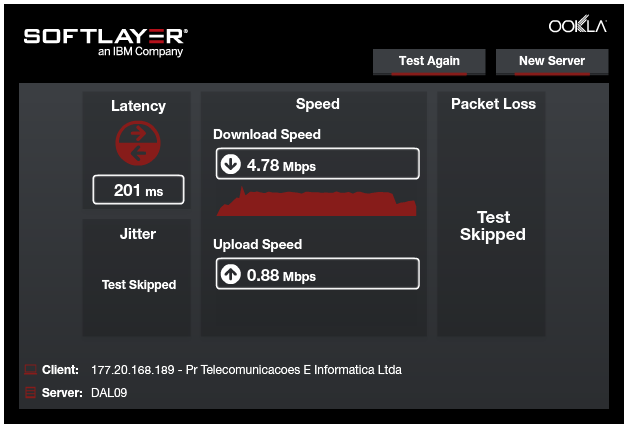Click the Test Again button
The height and width of the screenshot is (430, 628).
click(x=429, y=61)
